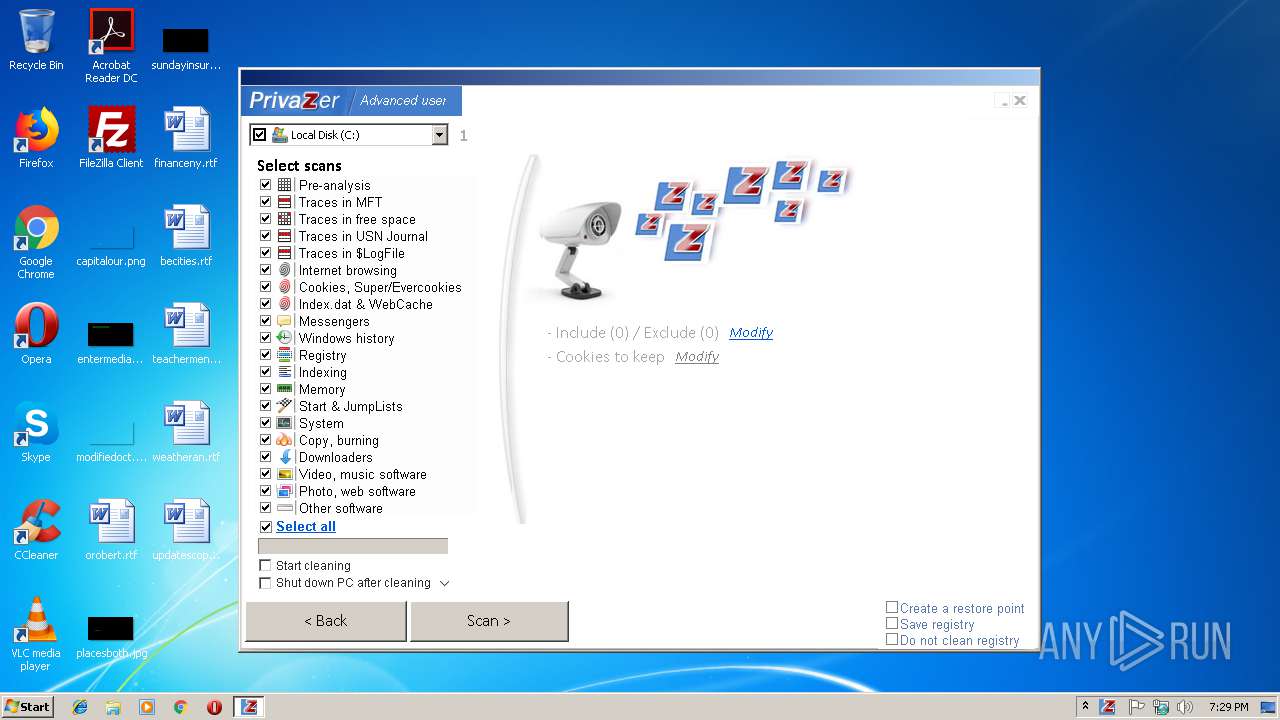This screenshot has height=720, width=1280.
Task: Click the Copy, burning flame icon
Action: pos(285,440)
